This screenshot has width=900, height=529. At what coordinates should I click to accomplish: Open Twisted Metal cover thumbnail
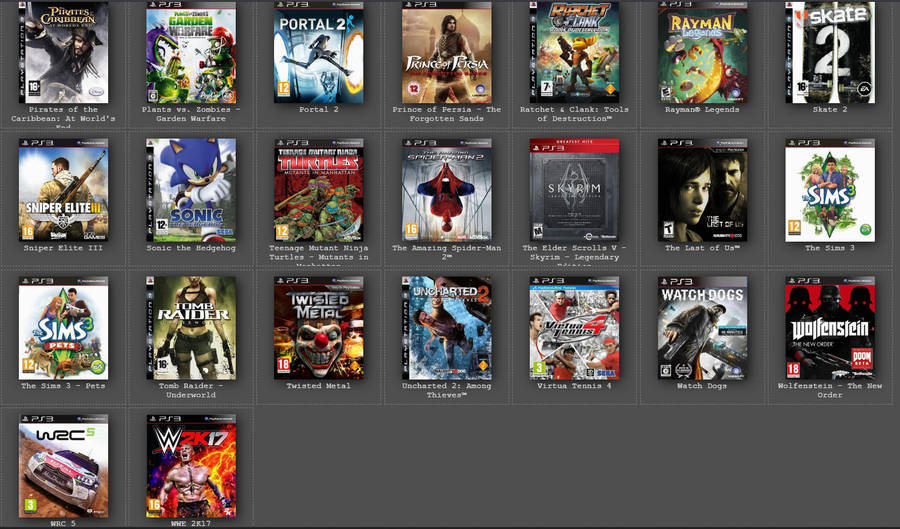[x=319, y=328]
